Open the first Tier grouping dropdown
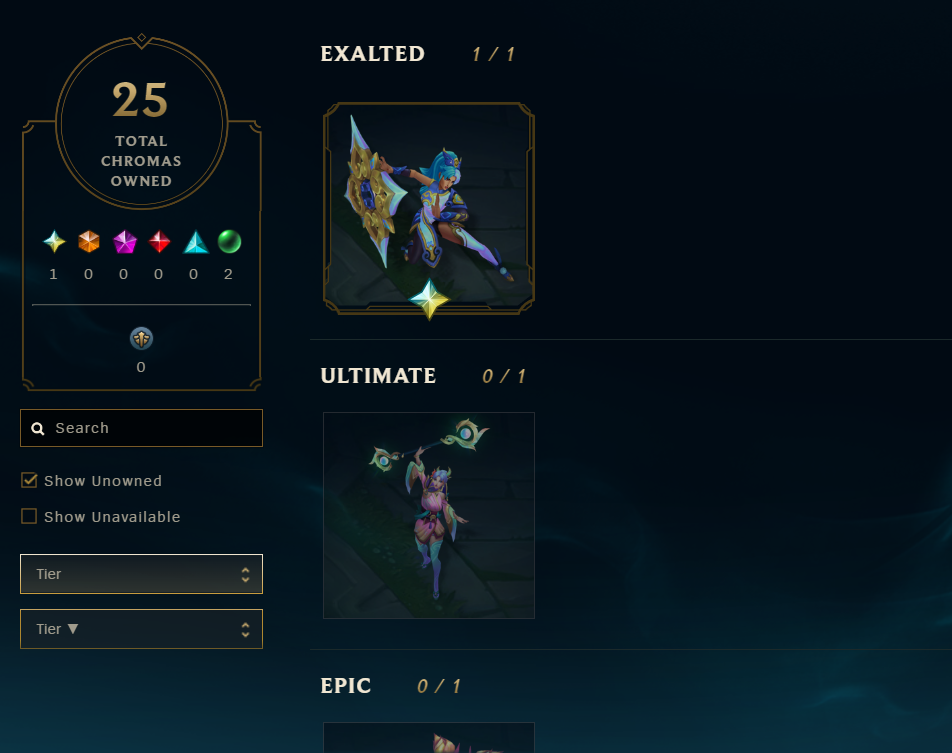This screenshot has width=952, height=753. [x=141, y=574]
